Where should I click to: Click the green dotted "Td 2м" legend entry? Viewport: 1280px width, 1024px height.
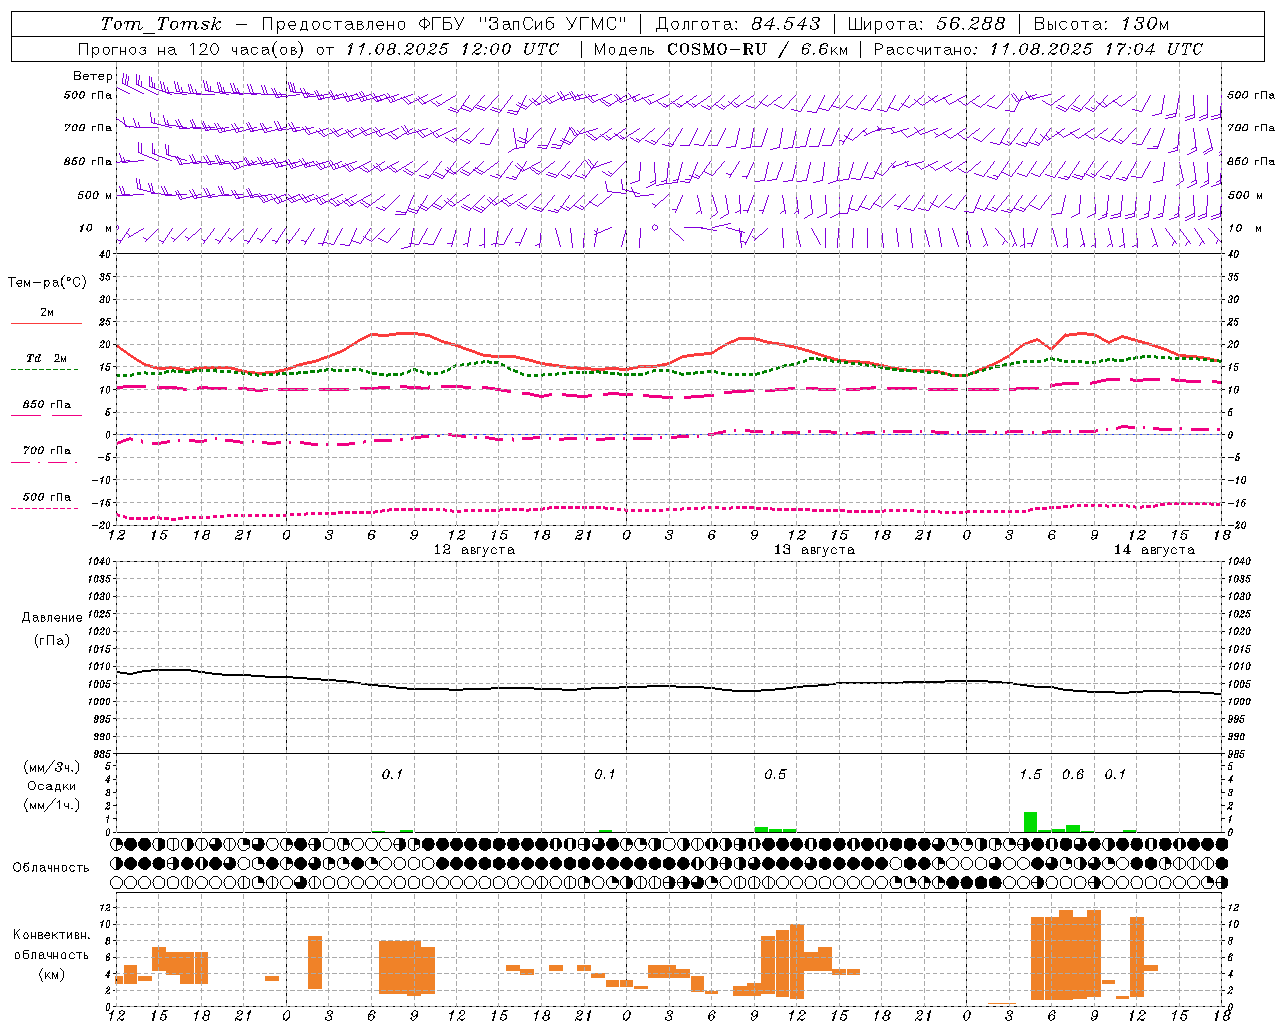click(46, 363)
